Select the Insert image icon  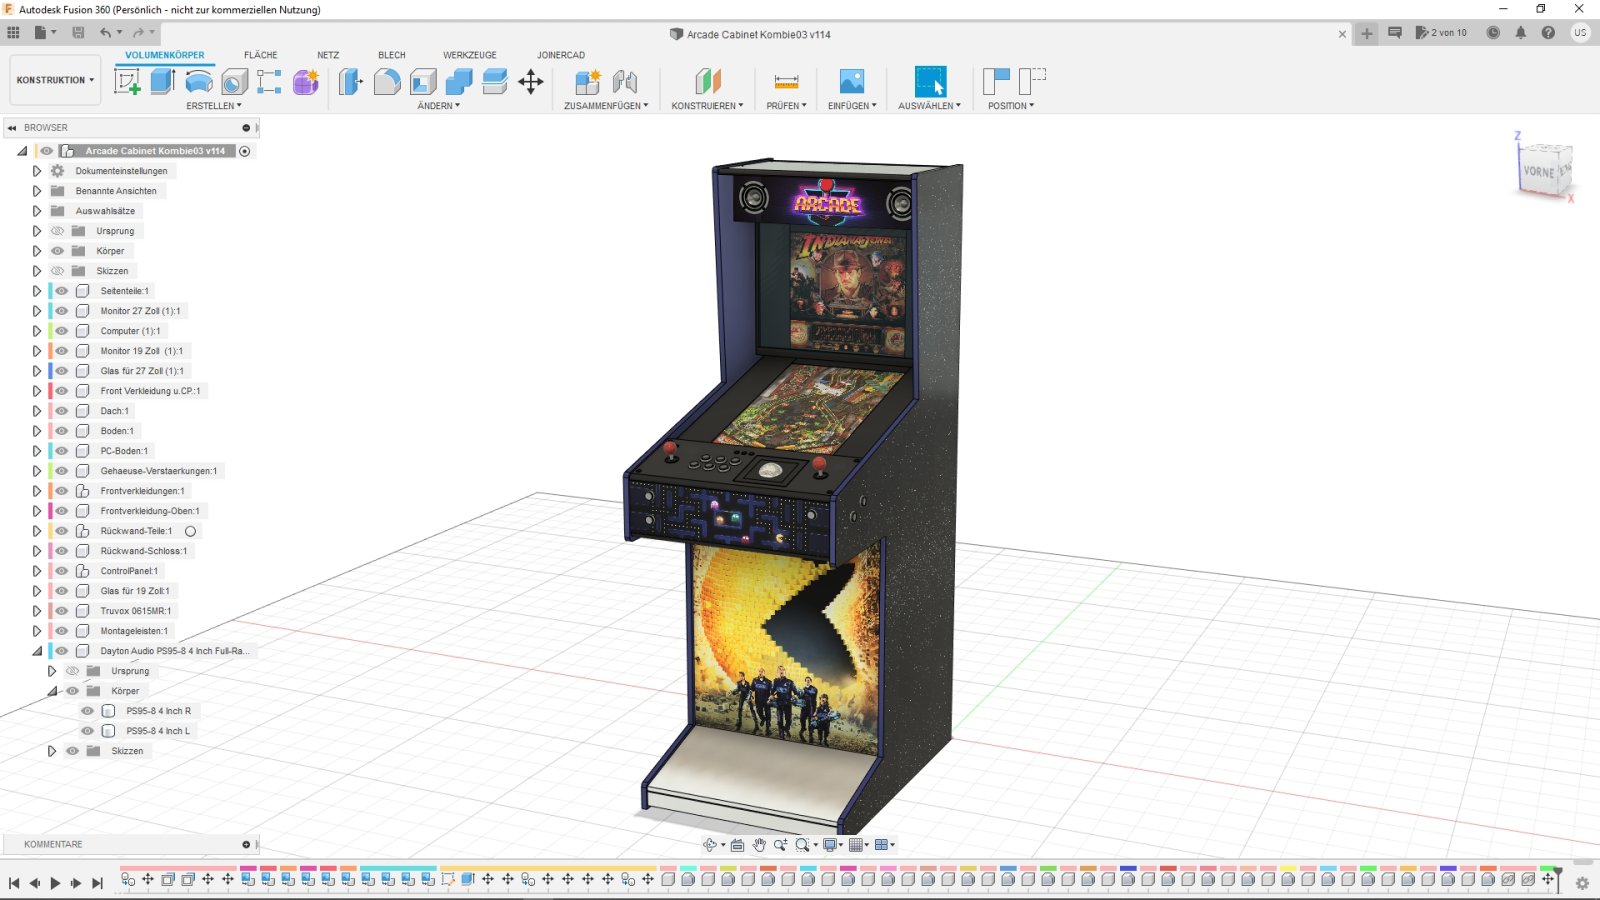coord(851,82)
